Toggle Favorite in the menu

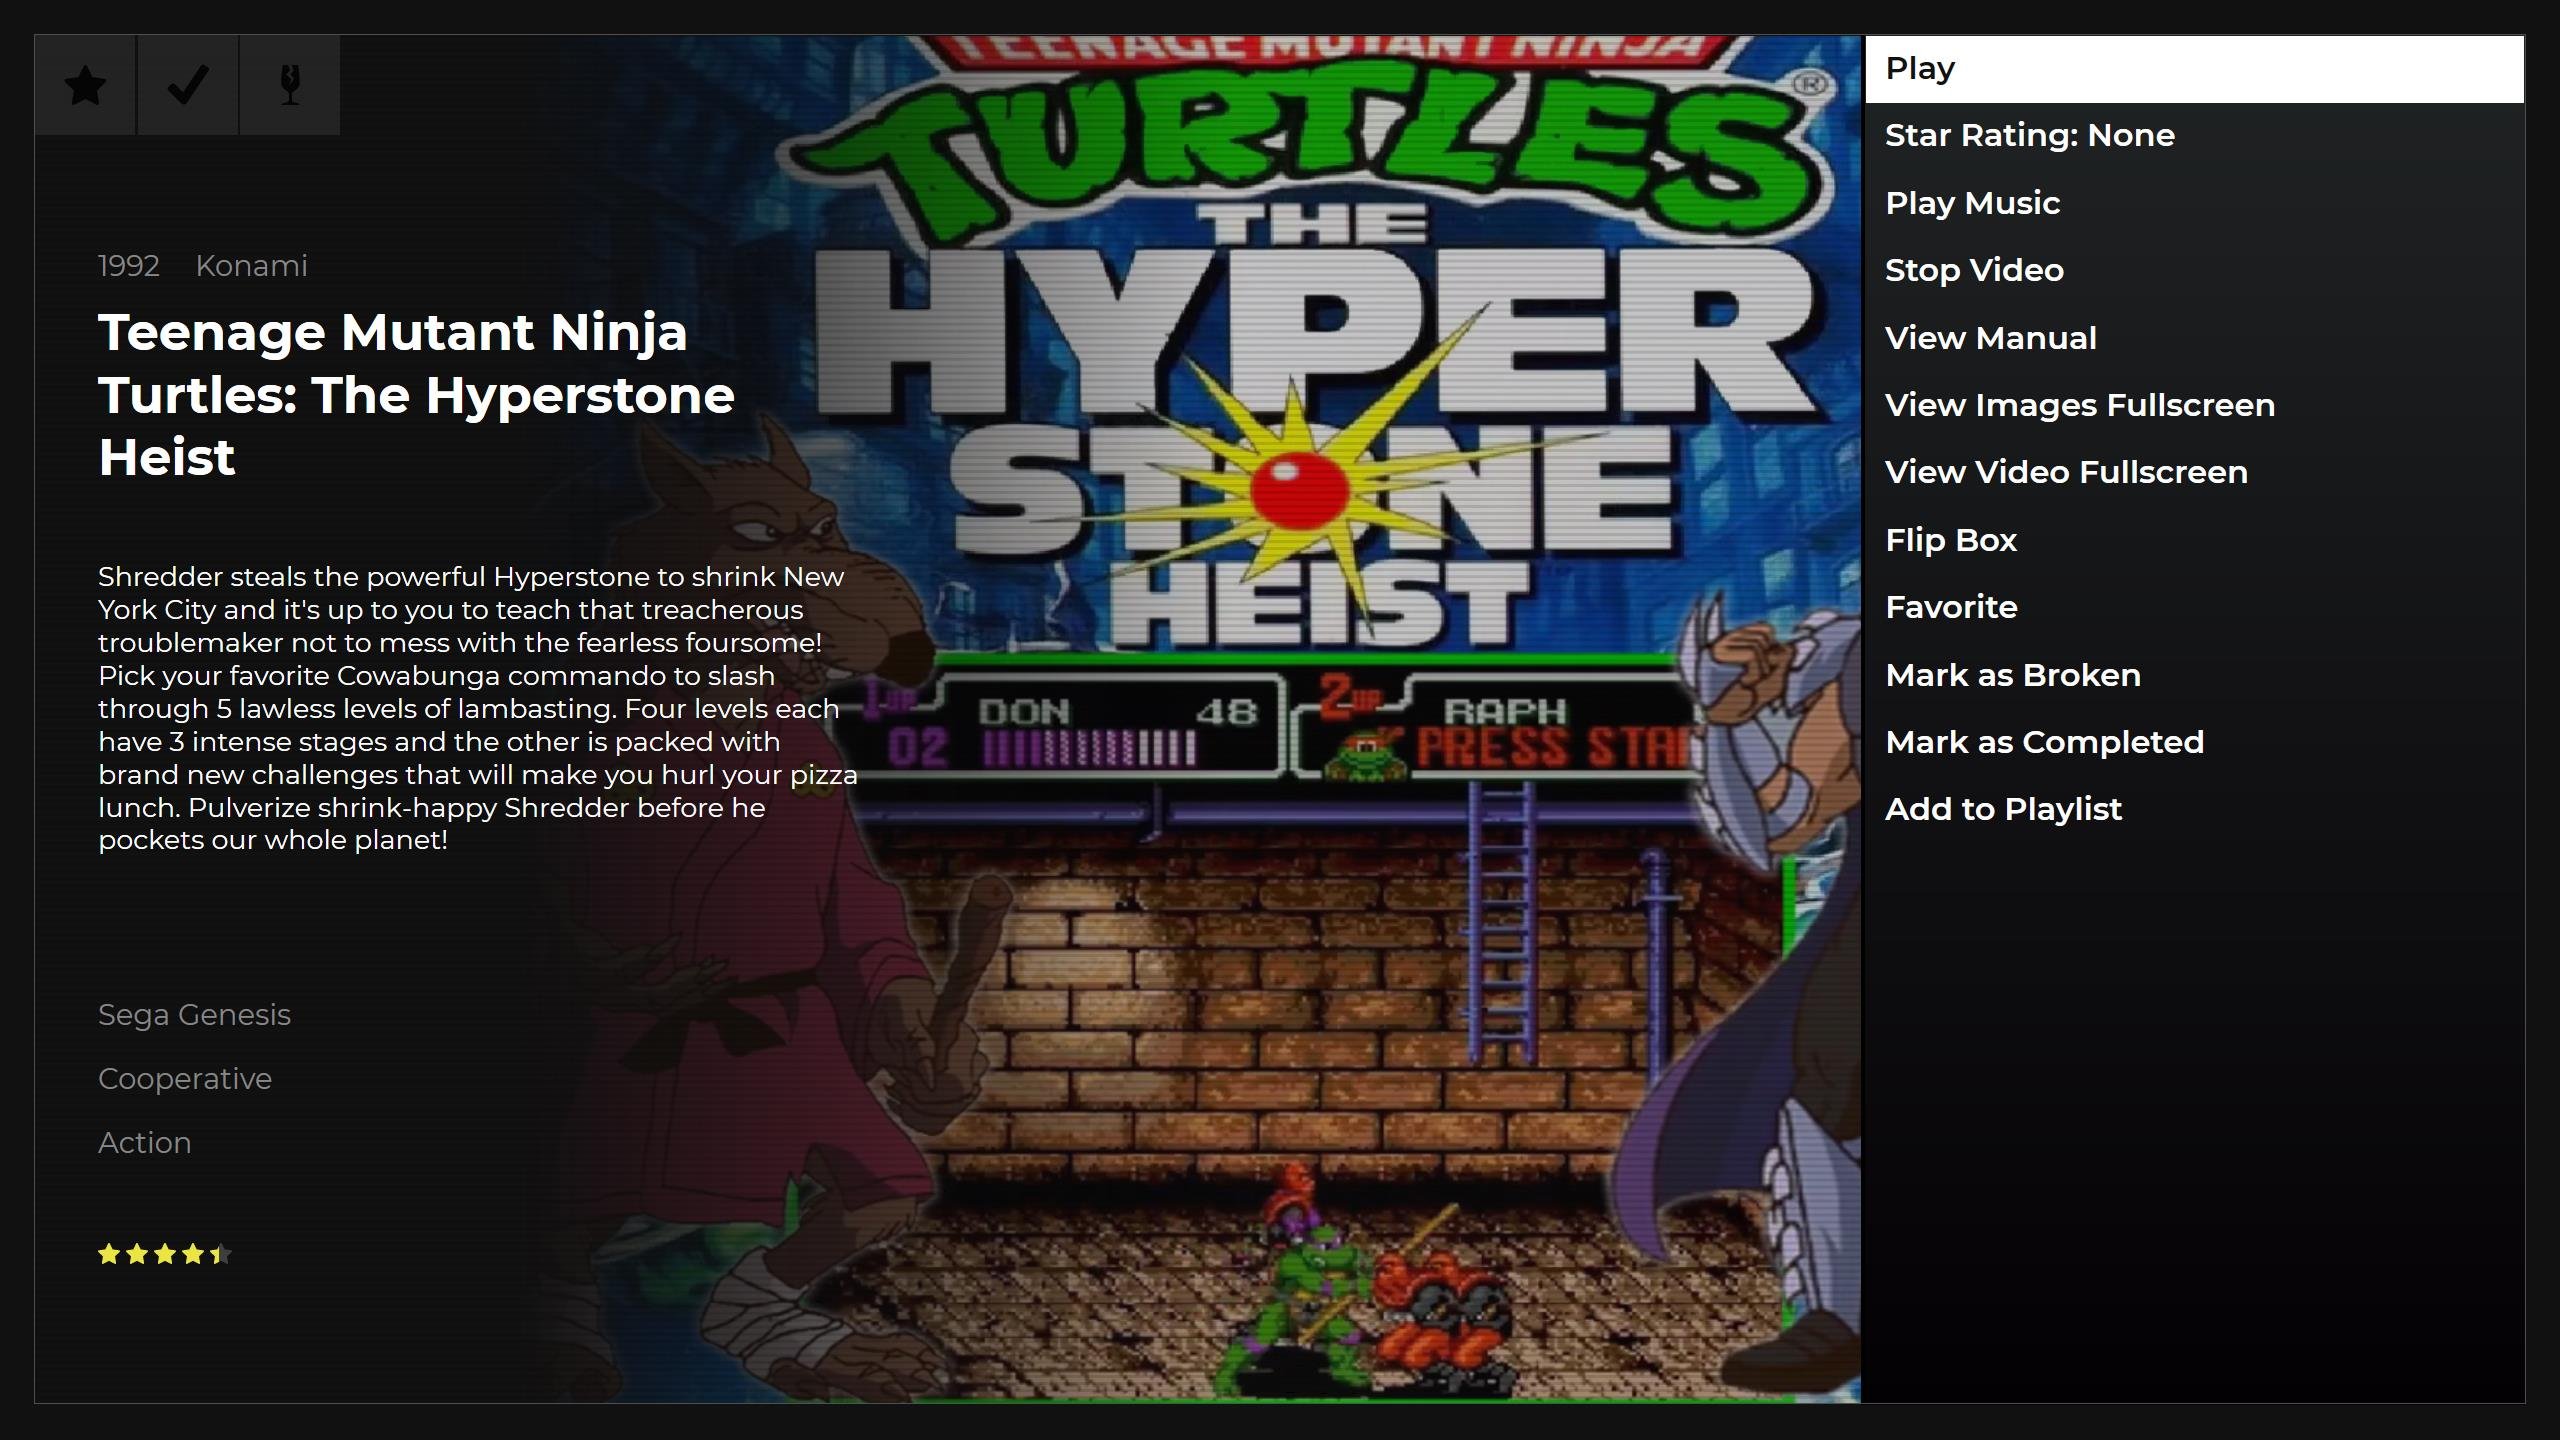click(2194, 607)
